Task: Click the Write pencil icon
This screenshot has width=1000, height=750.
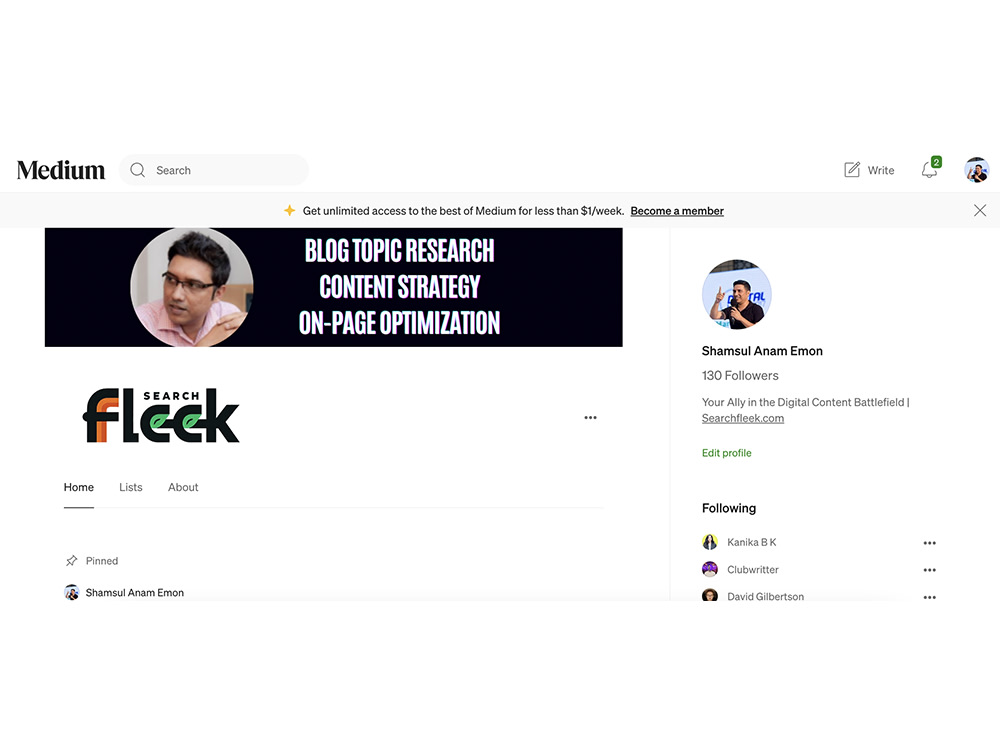Action: point(851,170)
